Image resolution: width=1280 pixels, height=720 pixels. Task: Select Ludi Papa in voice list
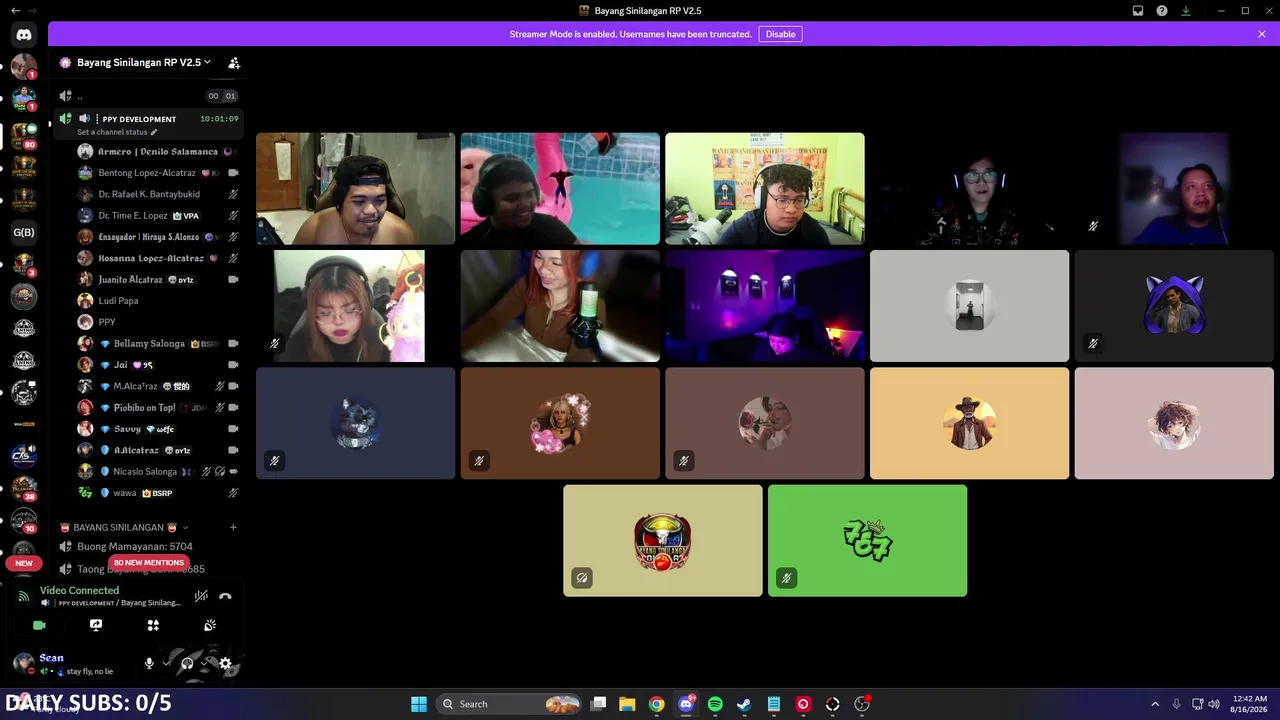coord(159,300)
